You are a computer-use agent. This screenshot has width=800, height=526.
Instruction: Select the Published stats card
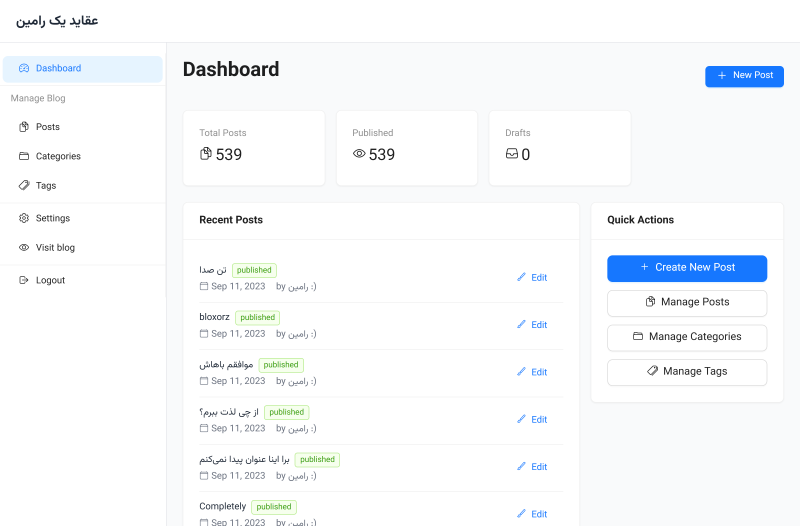coord(407,148)
